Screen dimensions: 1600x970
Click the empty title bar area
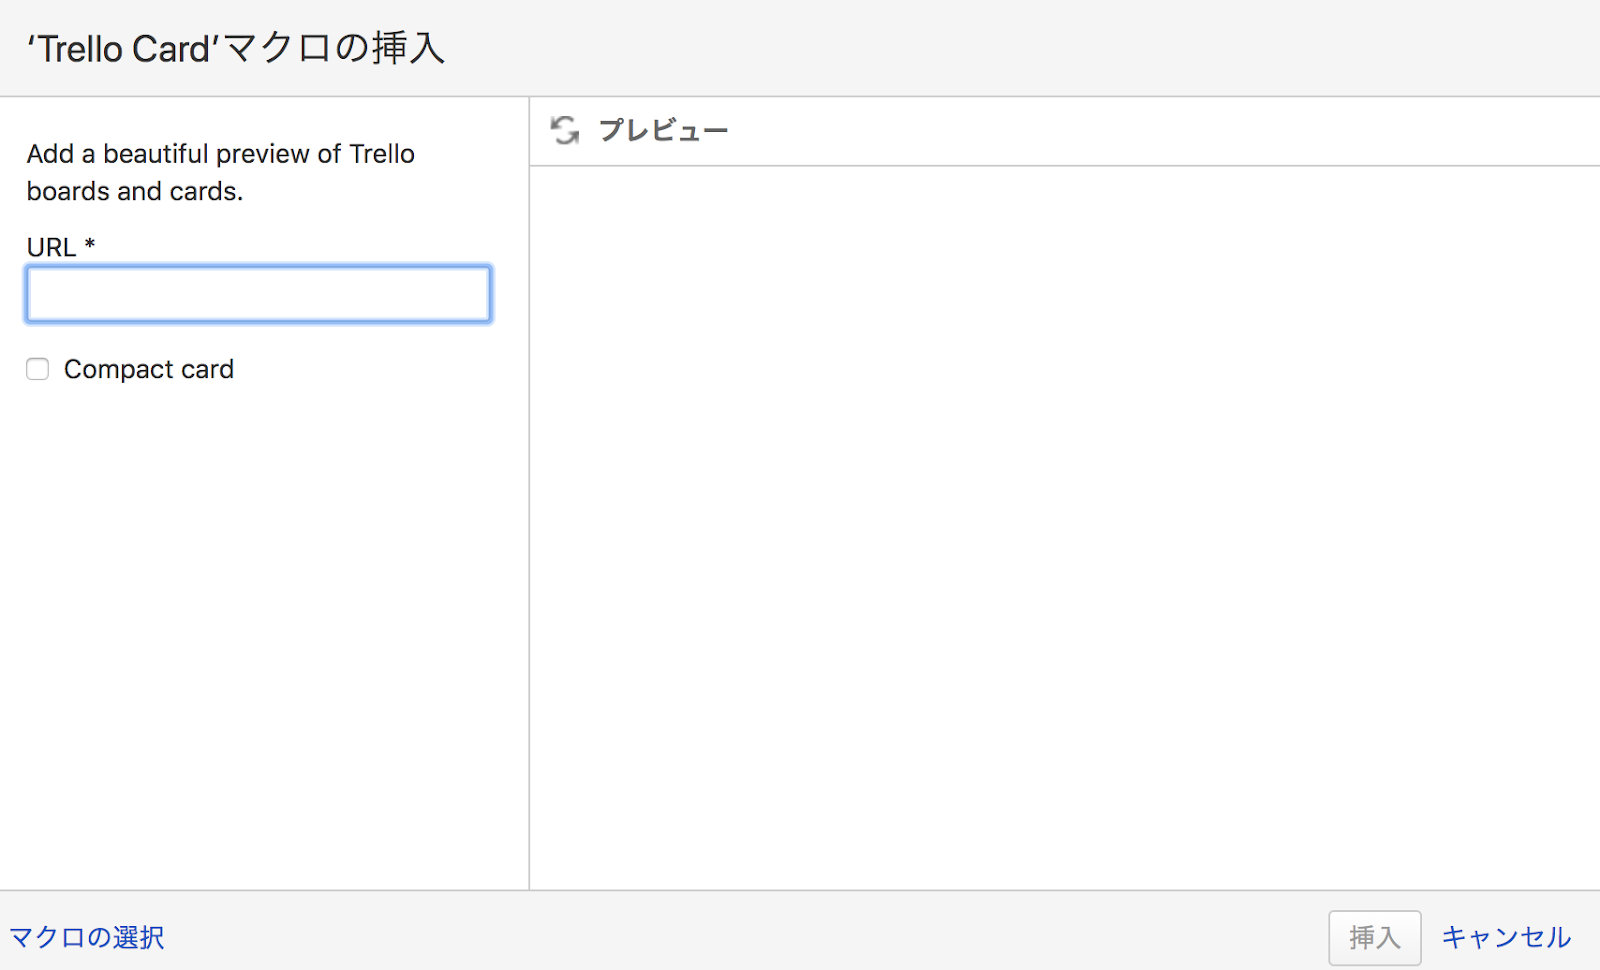[x=1000, y=48]
